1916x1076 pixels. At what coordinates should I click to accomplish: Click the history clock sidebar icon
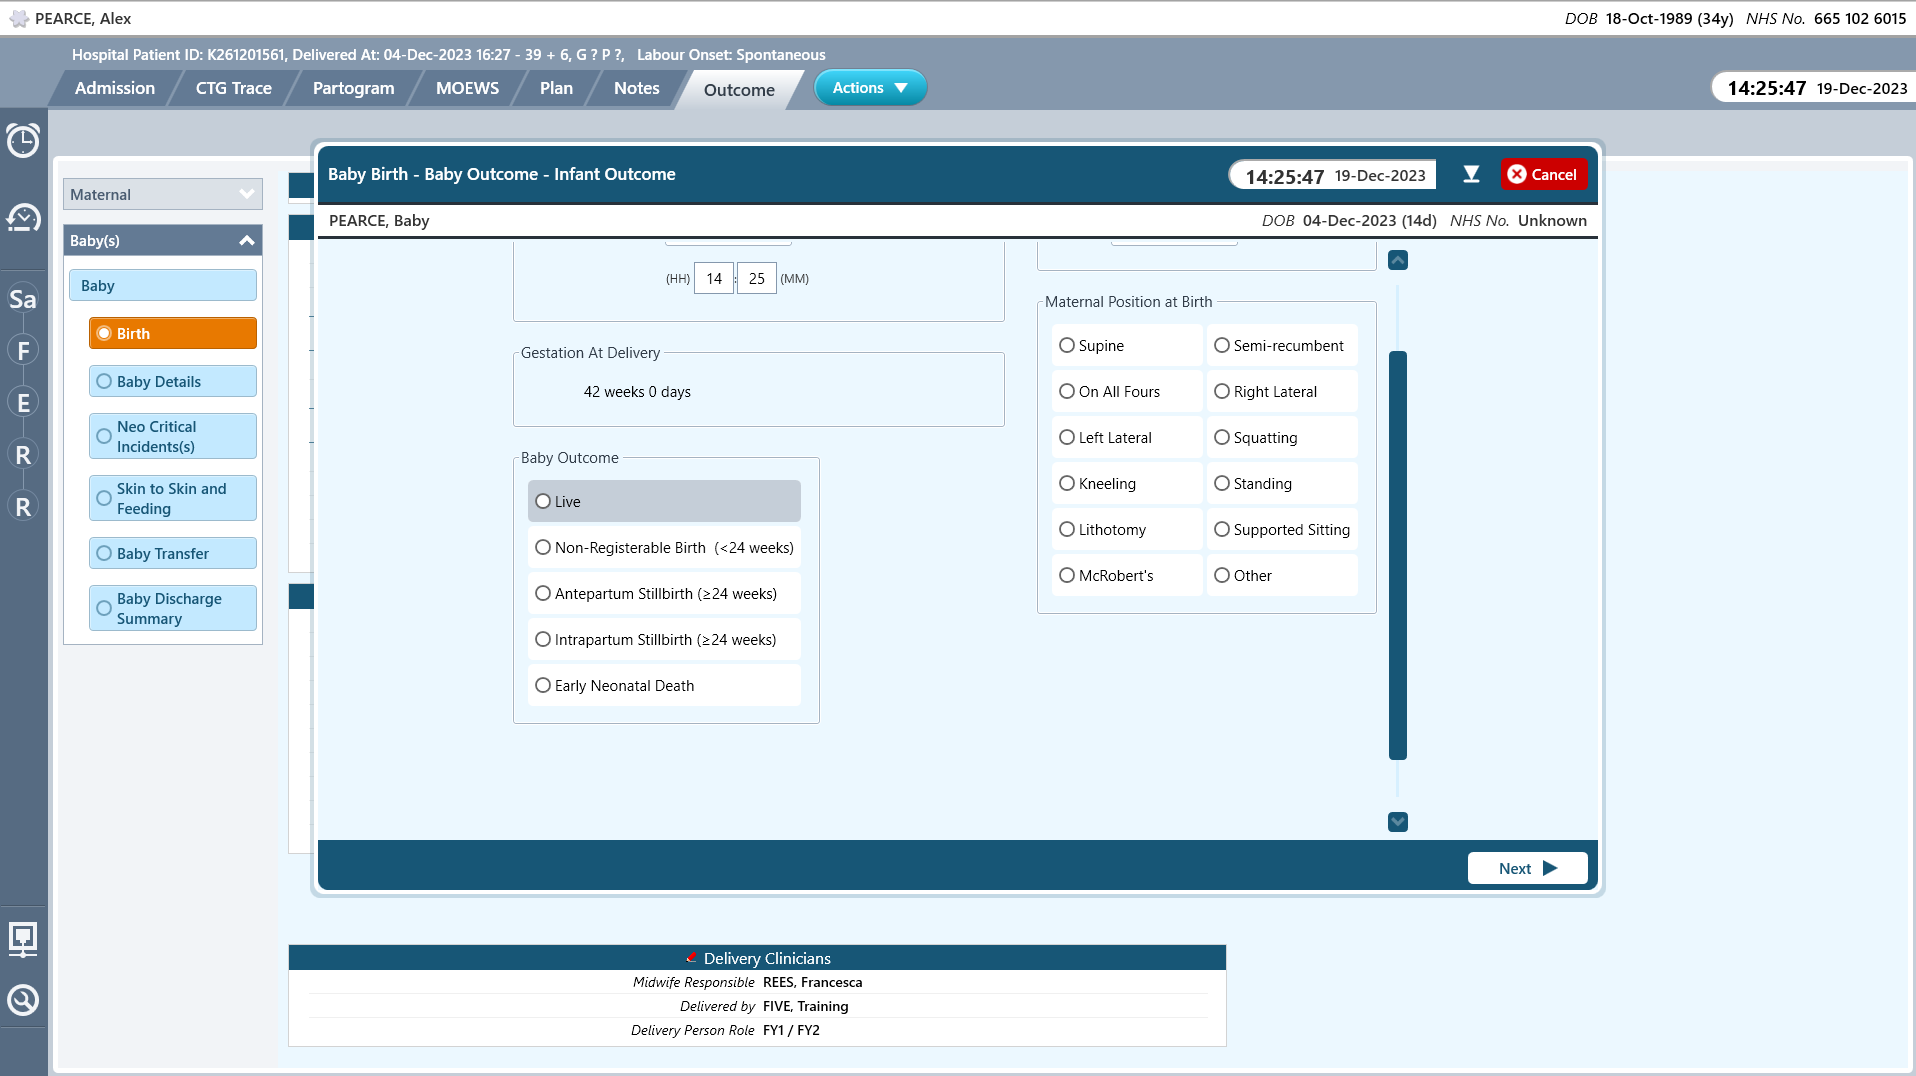pos(23,217)
